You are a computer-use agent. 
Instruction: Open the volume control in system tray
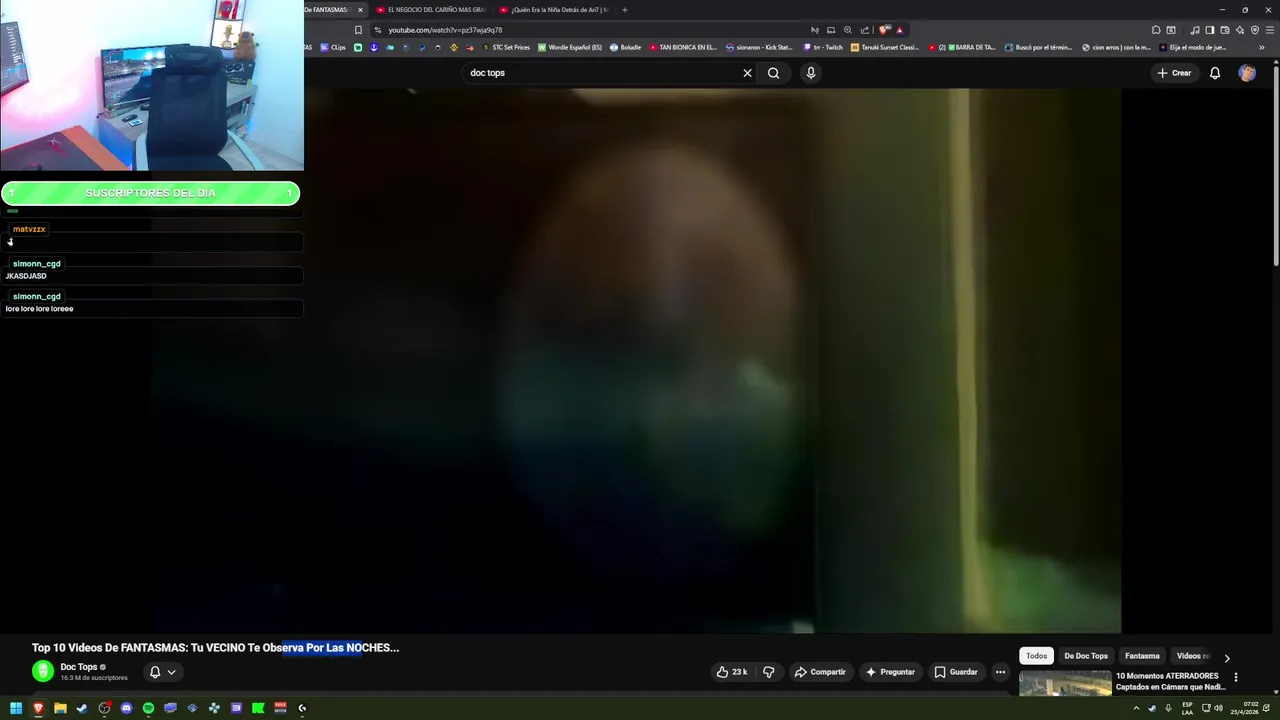coord(1218,708)
